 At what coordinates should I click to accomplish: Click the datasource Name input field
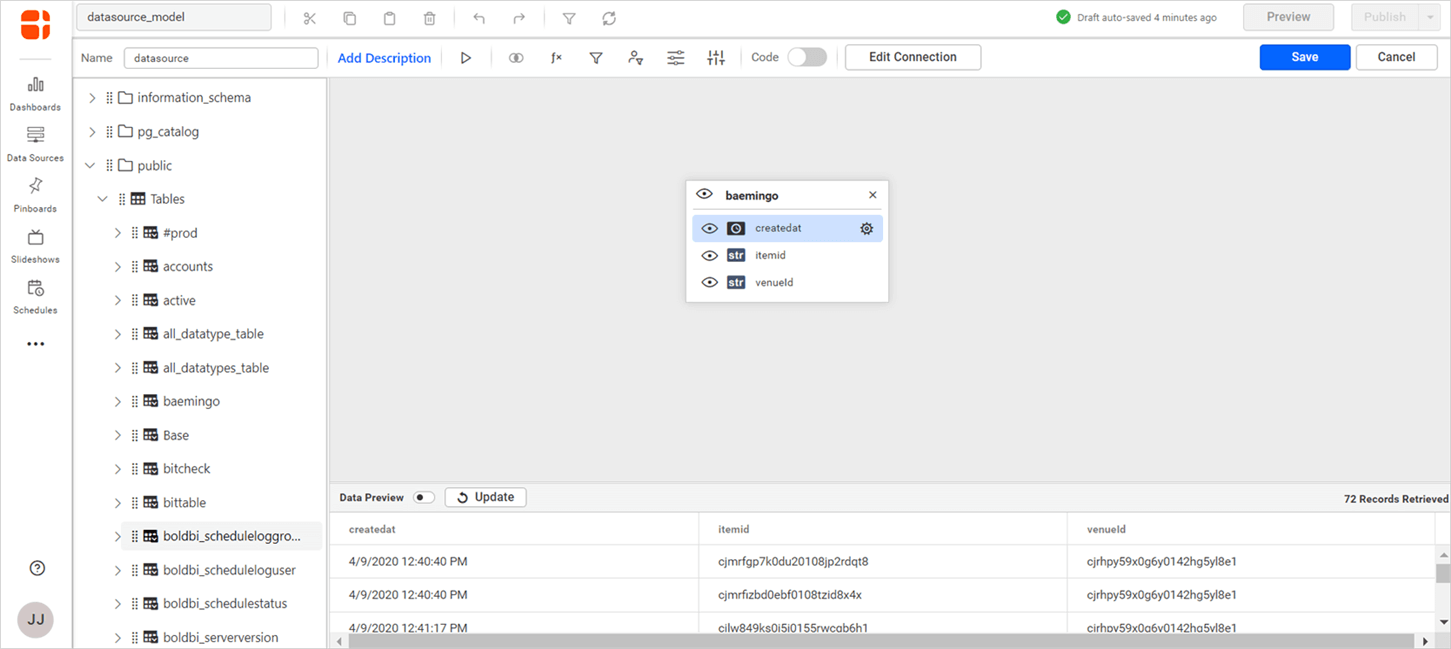(221, 58)
